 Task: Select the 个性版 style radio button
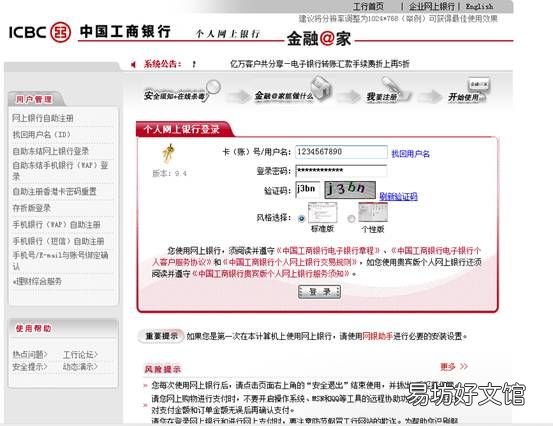coord(351,219)
